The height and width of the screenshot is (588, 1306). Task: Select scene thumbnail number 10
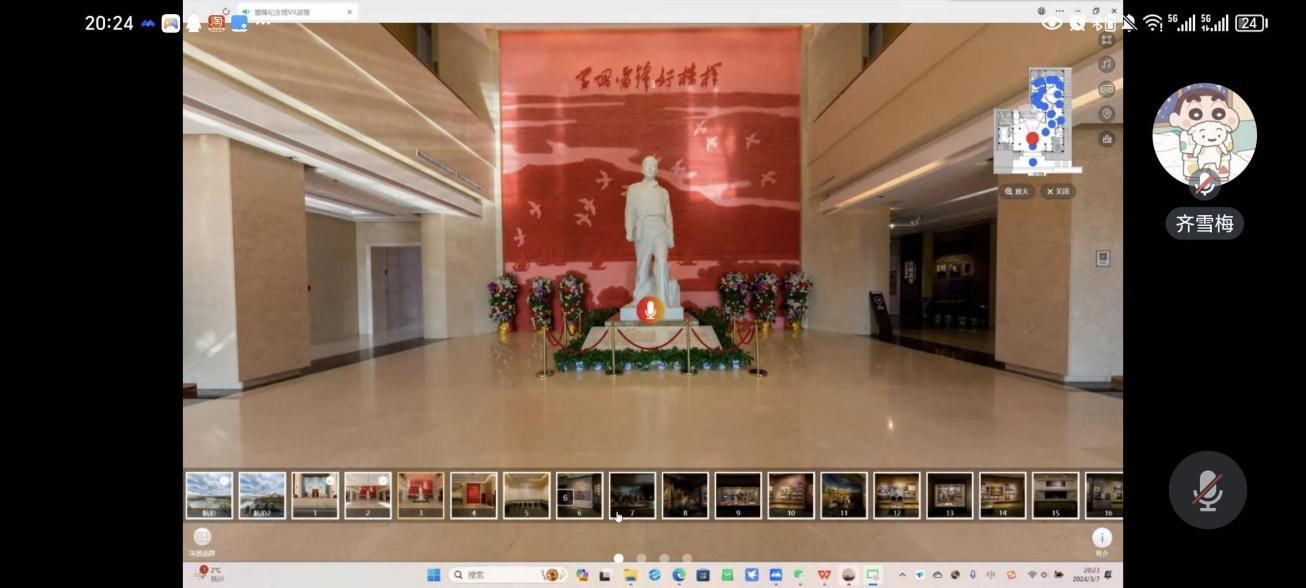(x=791, y=495)
